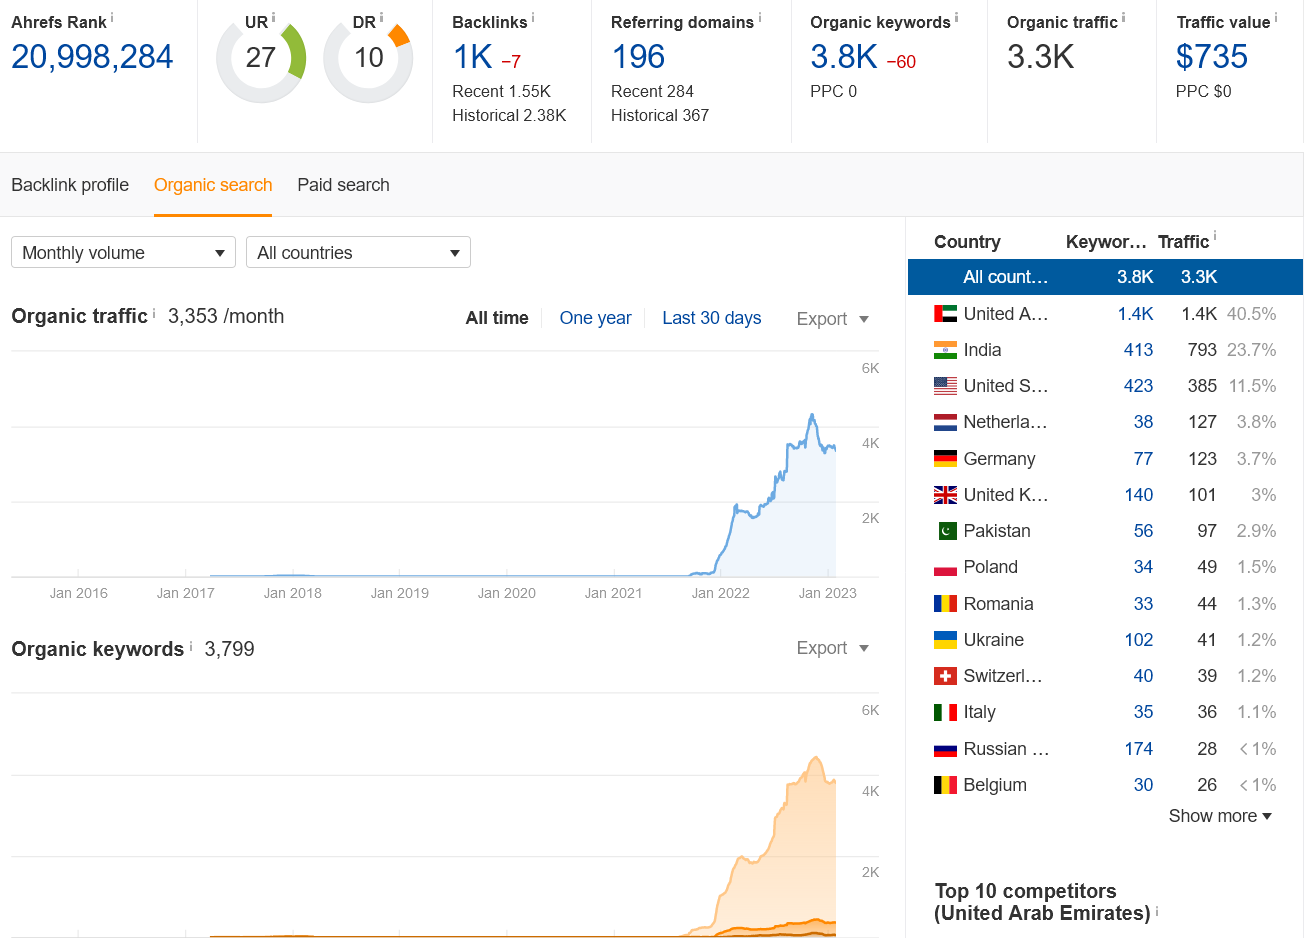Click info icon beside Backlinks heading
The image size is (1306, 938).
532,18
